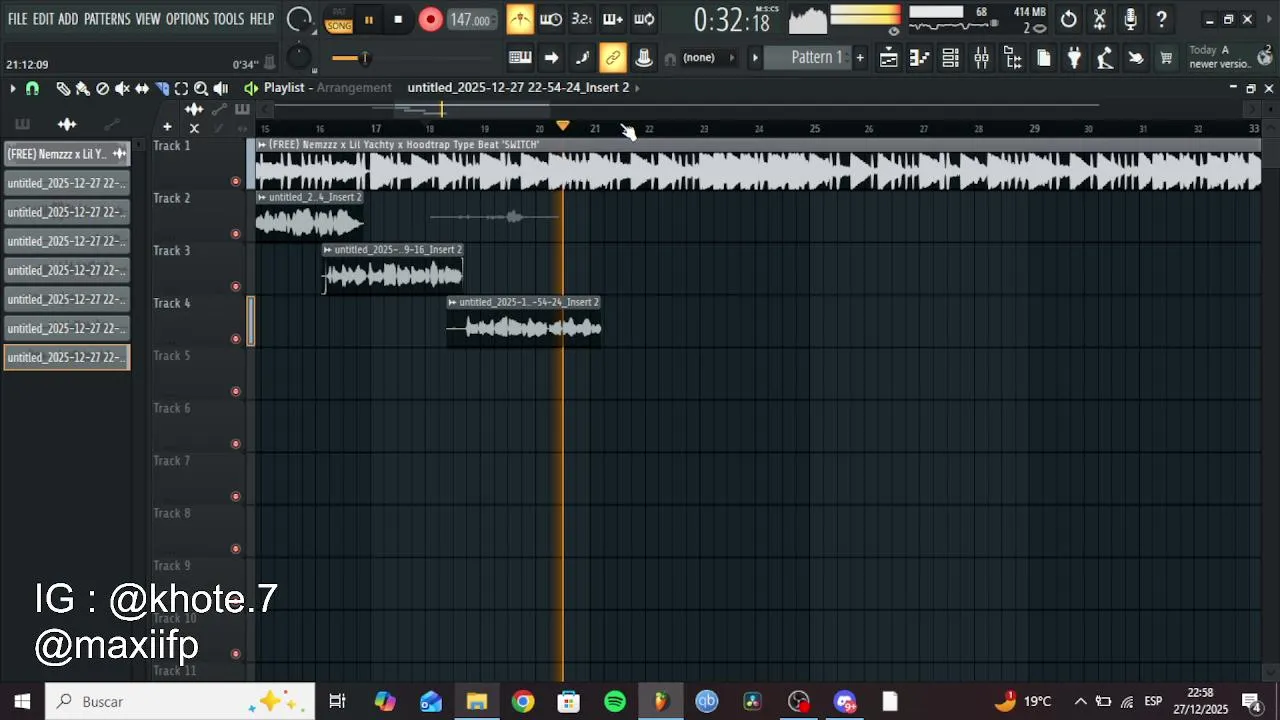Select the playlist zoom tool
The height and width of the screenshot is (720, 1280).
click(x=201, y=89)
